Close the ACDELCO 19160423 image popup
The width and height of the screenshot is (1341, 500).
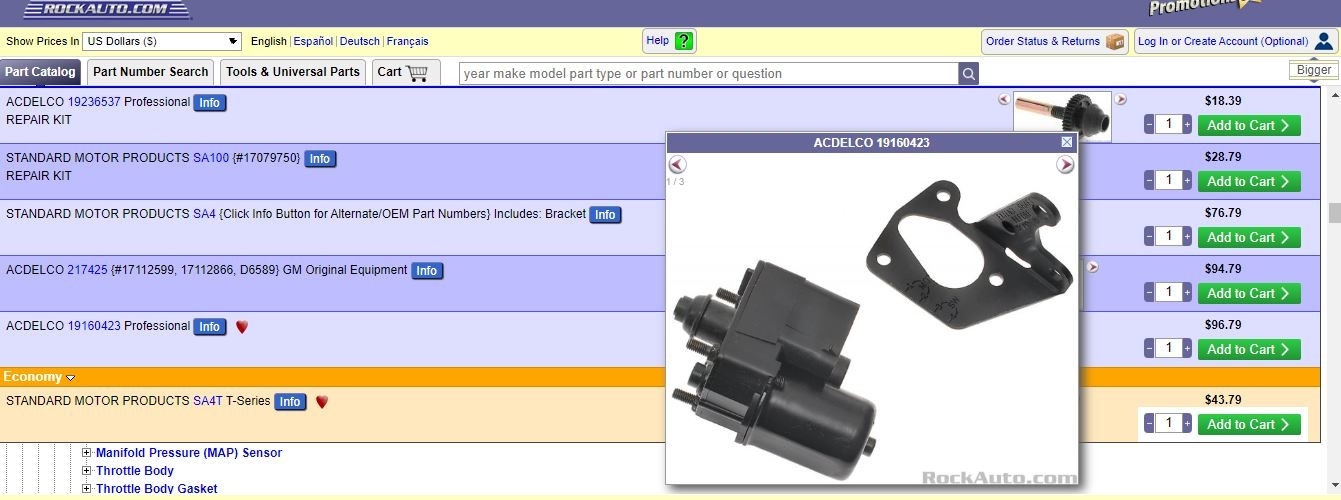[x=1067, y=142]
